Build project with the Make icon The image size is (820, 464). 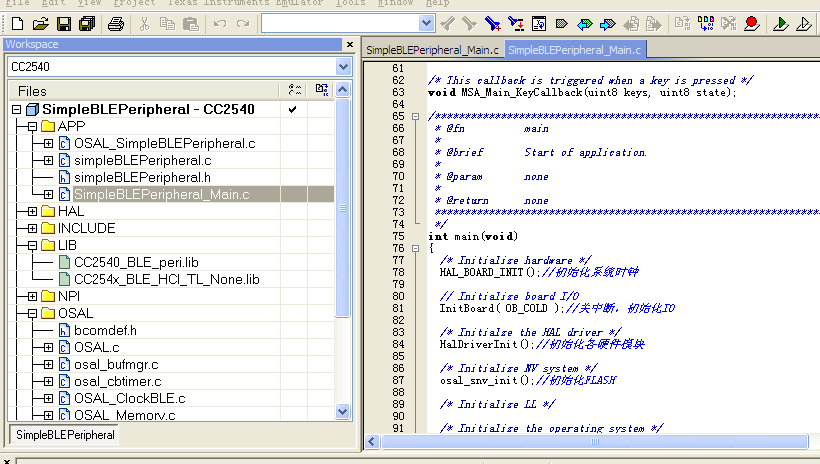tap(705, 24)
